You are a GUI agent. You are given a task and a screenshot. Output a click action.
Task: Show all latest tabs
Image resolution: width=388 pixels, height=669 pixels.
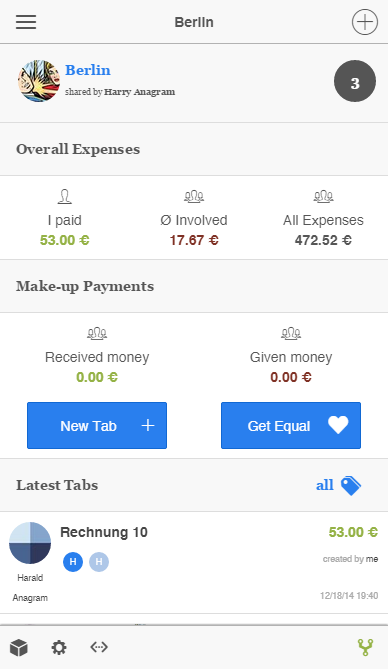[325, 485]
